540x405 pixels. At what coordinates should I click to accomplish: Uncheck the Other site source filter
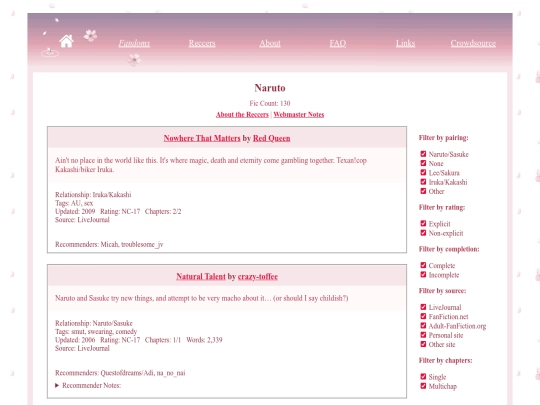[423, 344]
